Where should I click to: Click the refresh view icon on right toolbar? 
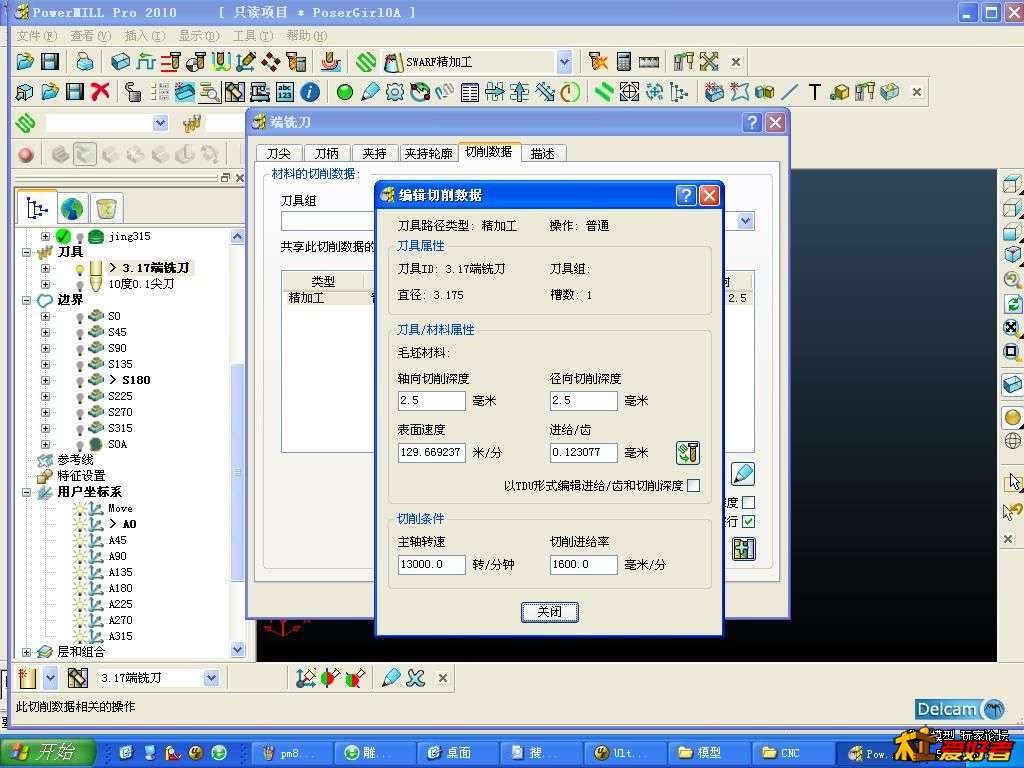coord(1012,304)
